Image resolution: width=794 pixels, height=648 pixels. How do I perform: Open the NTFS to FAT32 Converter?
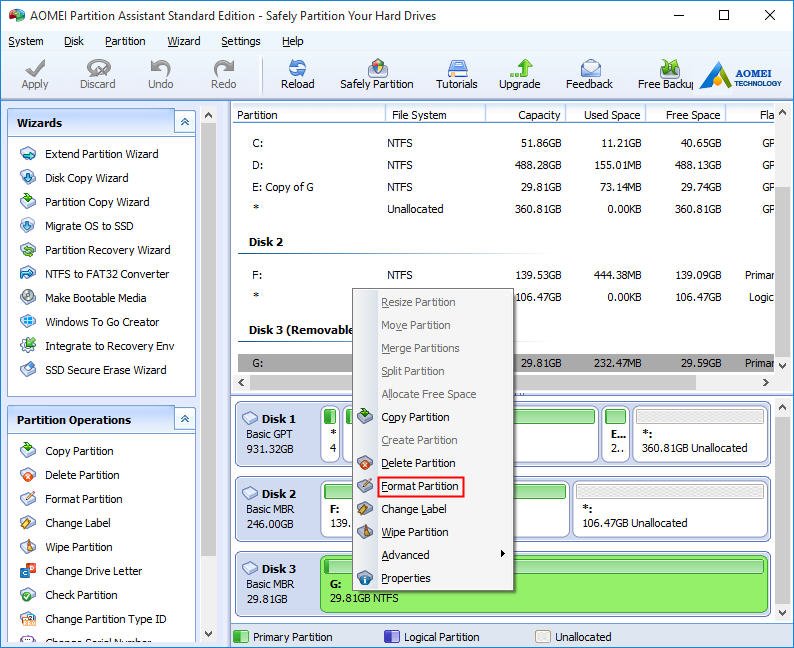click(x=94, y=274)
